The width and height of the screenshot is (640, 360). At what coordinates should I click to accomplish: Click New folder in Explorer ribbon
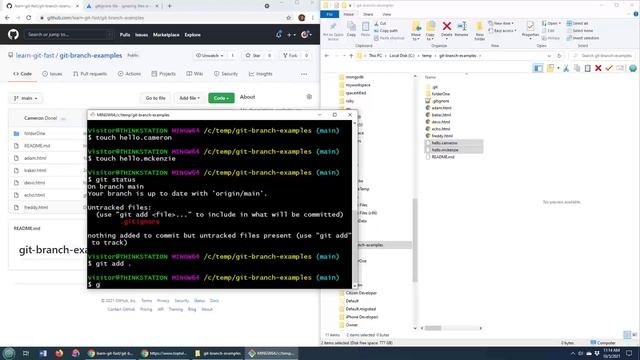tap(480, 31)
